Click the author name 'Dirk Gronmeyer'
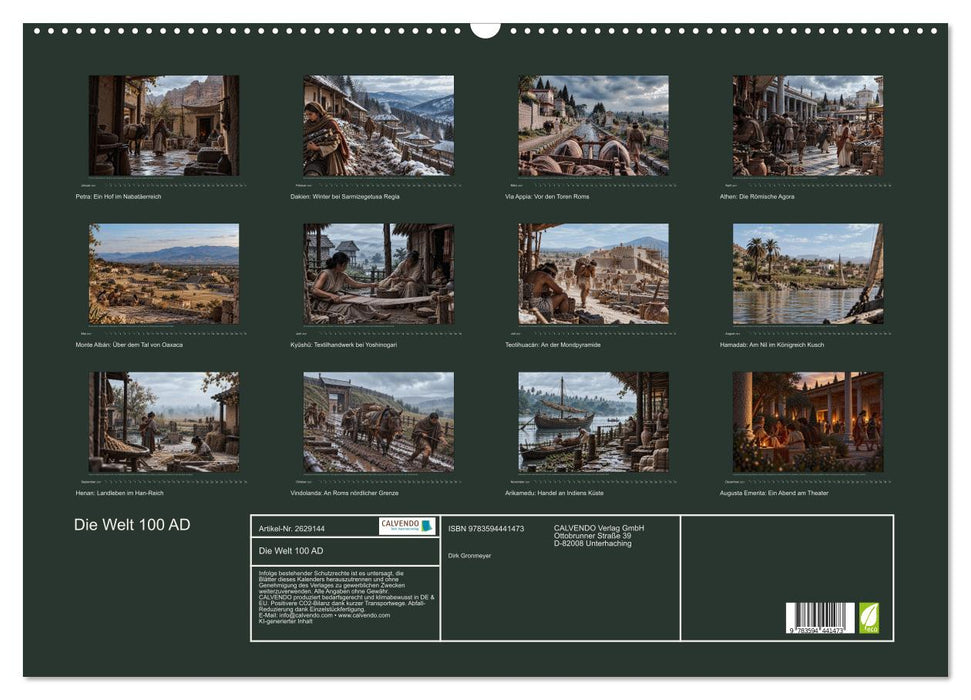 click(469, 556)
